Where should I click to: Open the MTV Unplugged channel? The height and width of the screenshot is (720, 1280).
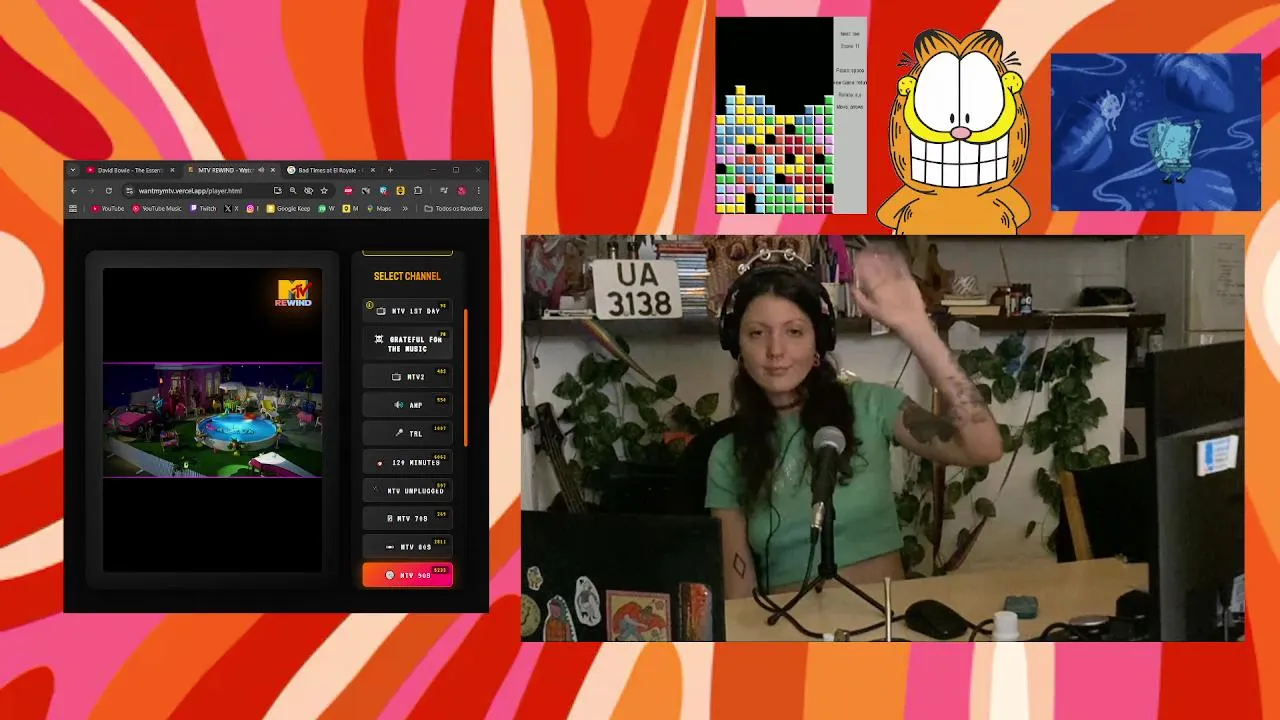click(407, 491)
